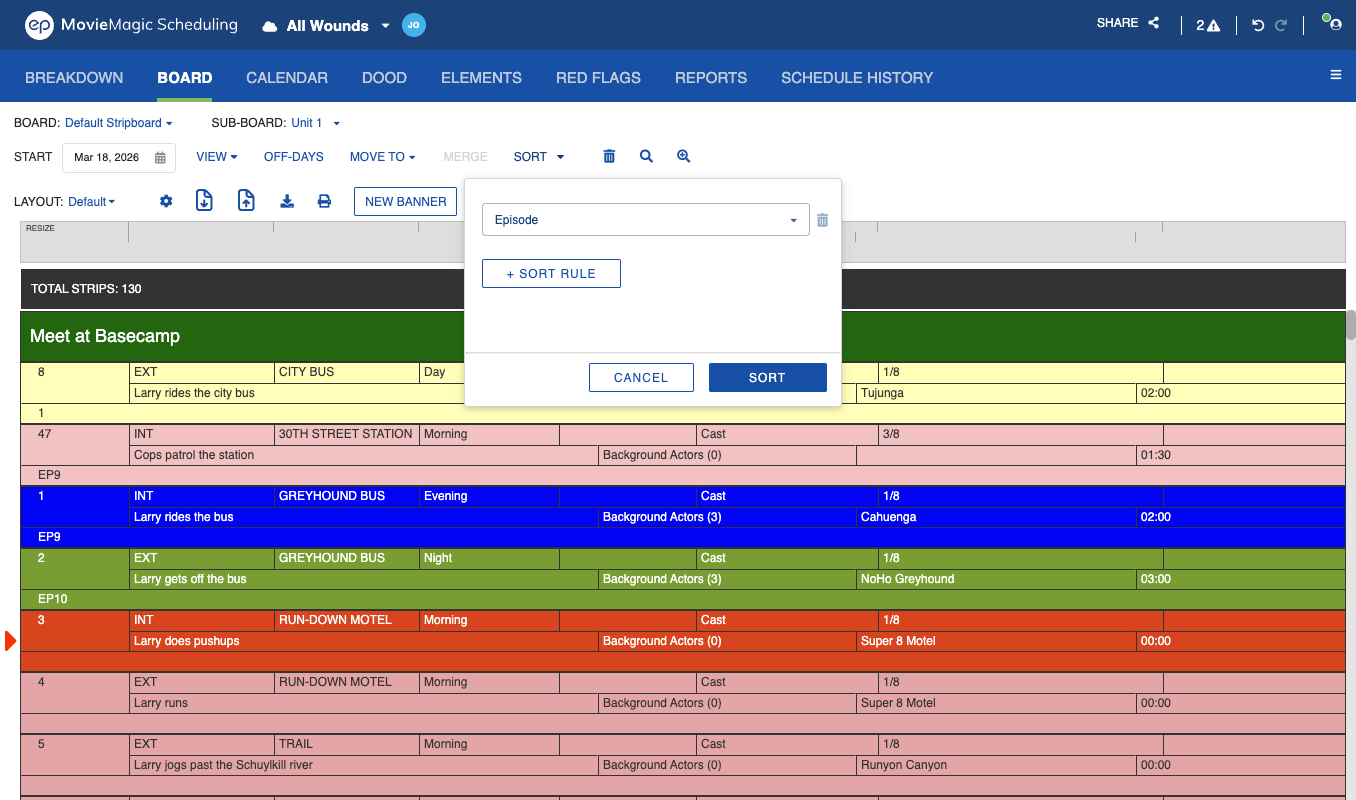Confirm with the blue SORT button
The width and height of the screenshot is (1356, 800).
(x=767, y=377)
